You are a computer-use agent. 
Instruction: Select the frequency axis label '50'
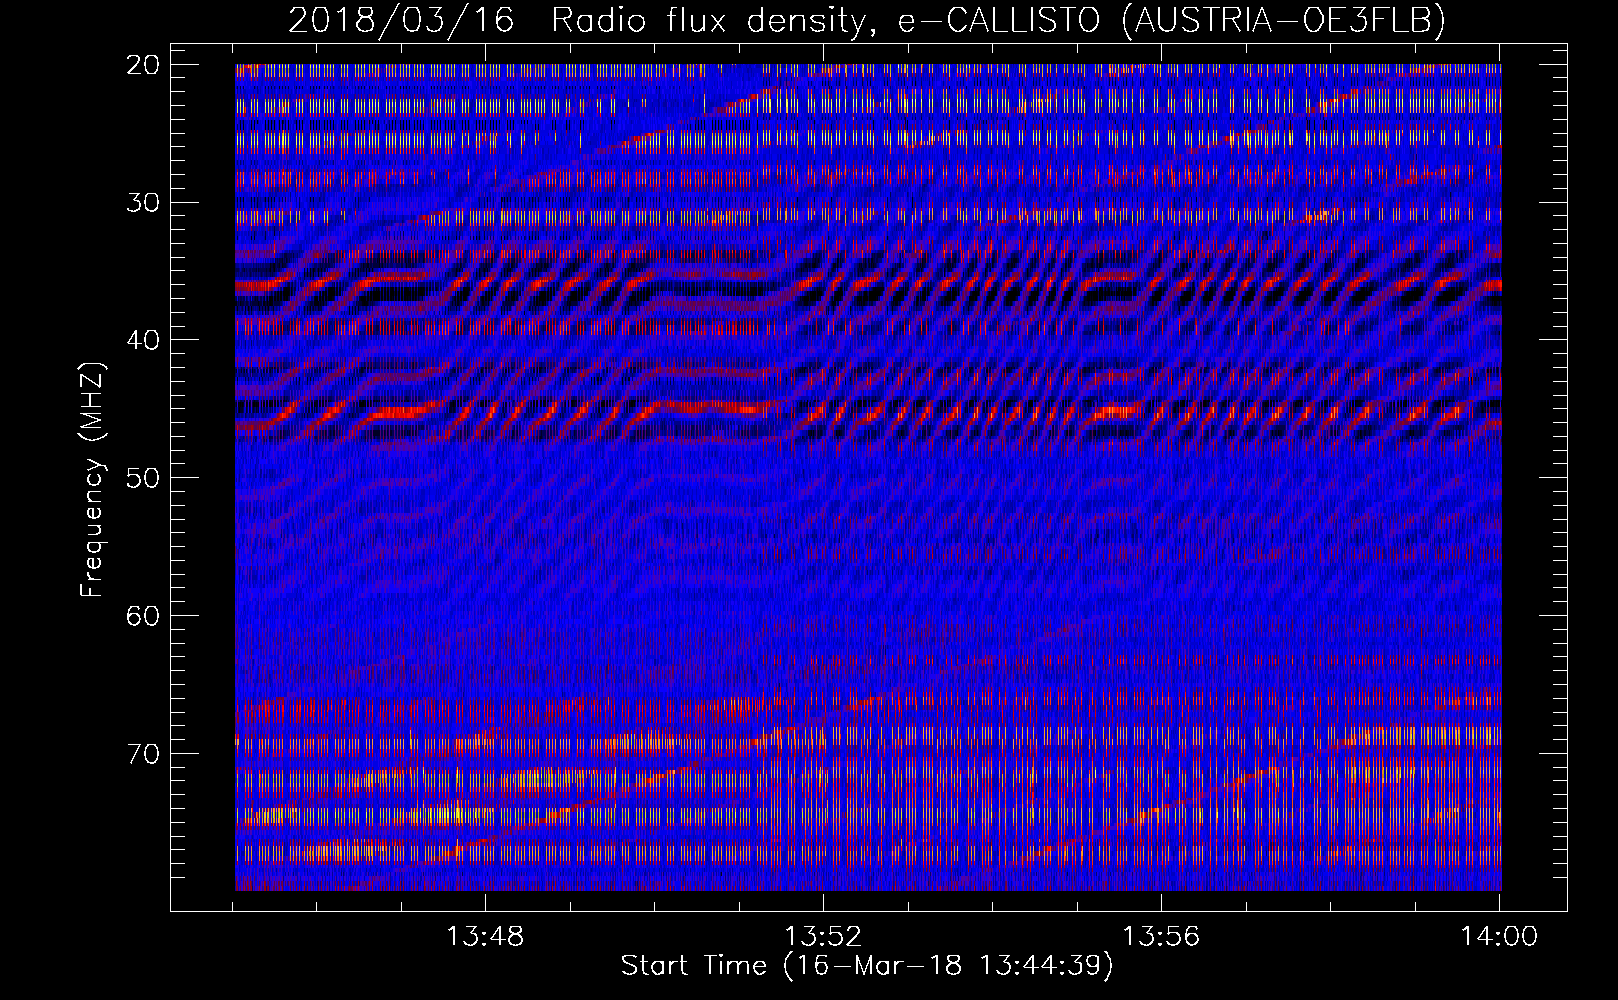(143, 478)
